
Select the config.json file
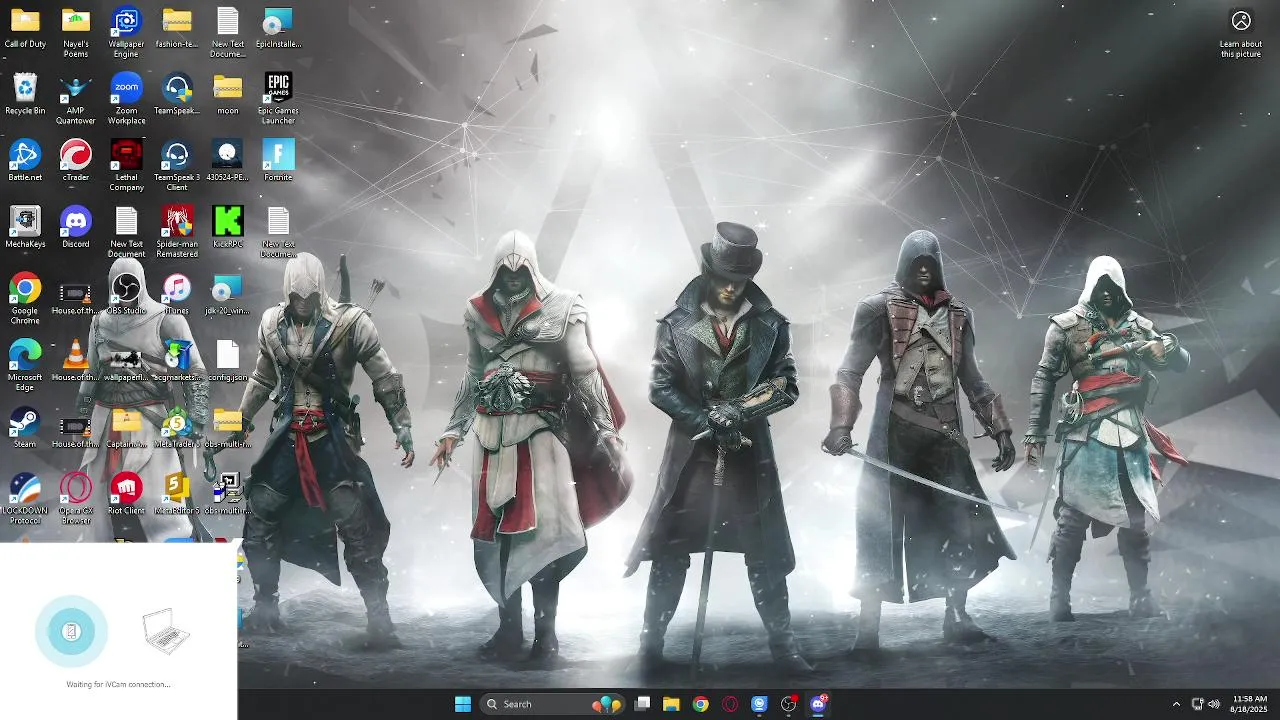point(228,361)
